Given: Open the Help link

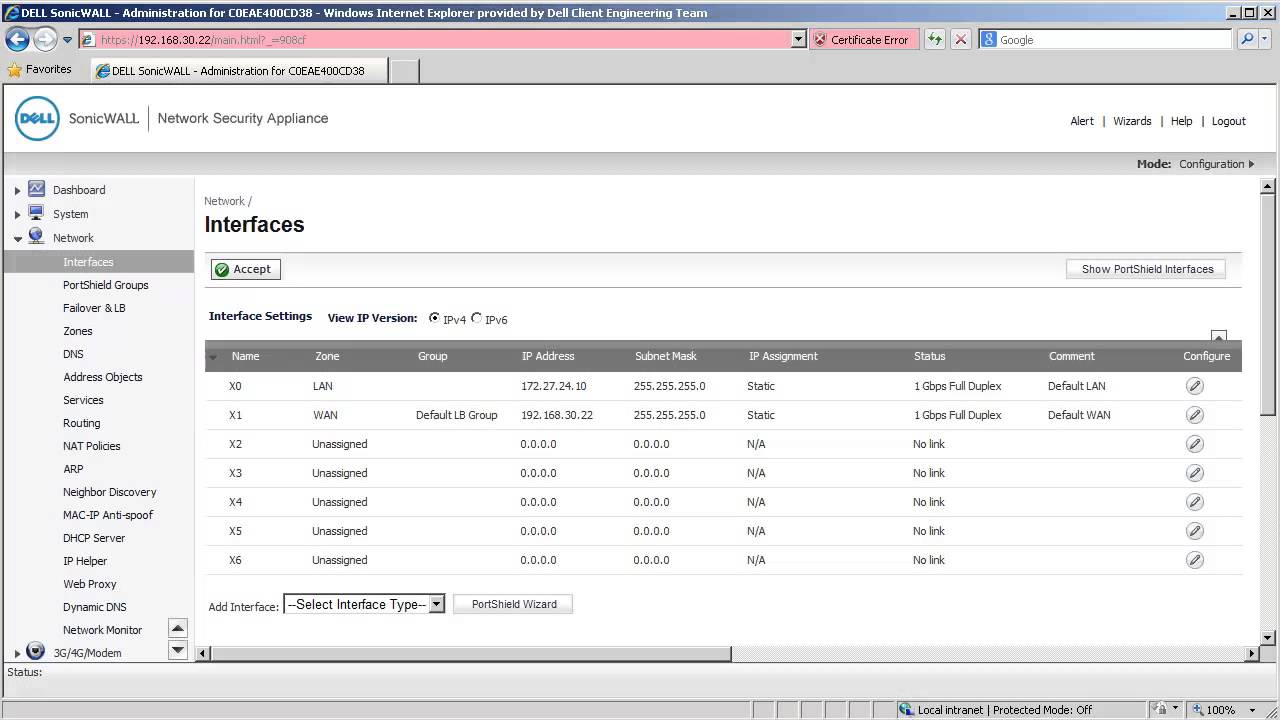Looking at the screenshot, I should pos(1181,121).
